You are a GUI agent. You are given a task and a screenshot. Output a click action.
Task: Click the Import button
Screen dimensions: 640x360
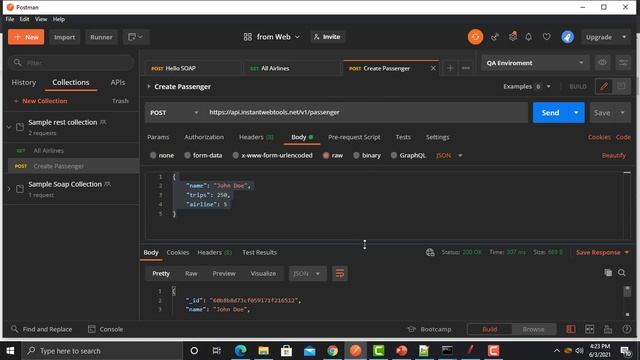(x=64, y=37)
